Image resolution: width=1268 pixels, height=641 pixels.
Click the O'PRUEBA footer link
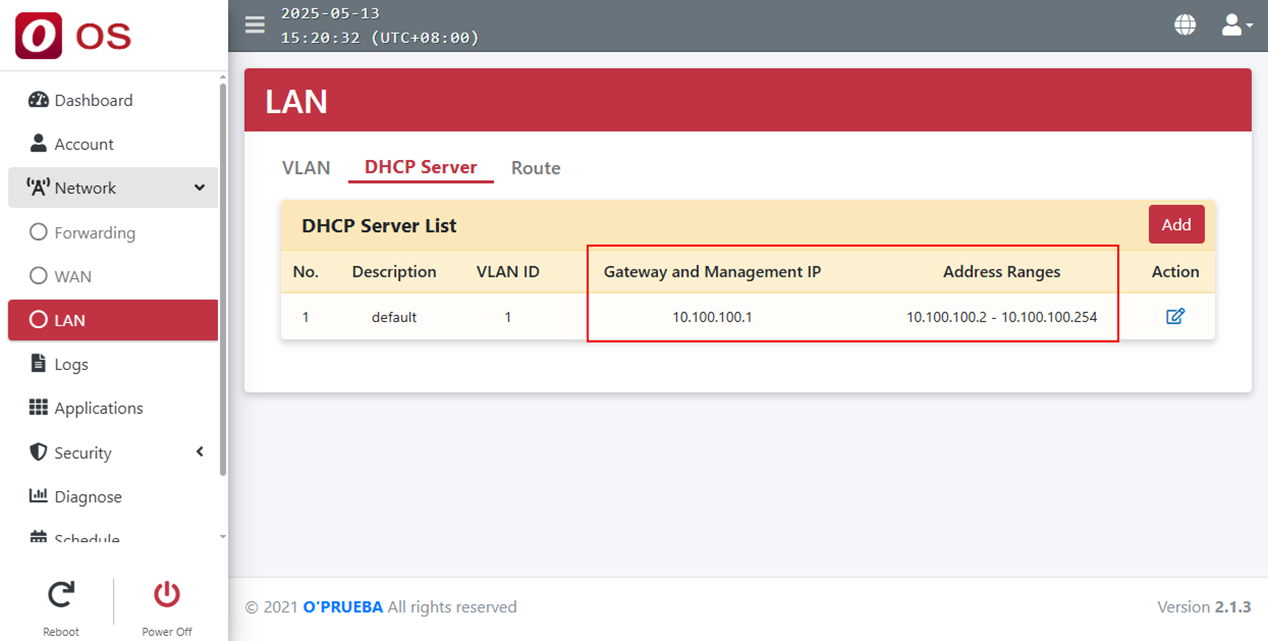point(343,607)
